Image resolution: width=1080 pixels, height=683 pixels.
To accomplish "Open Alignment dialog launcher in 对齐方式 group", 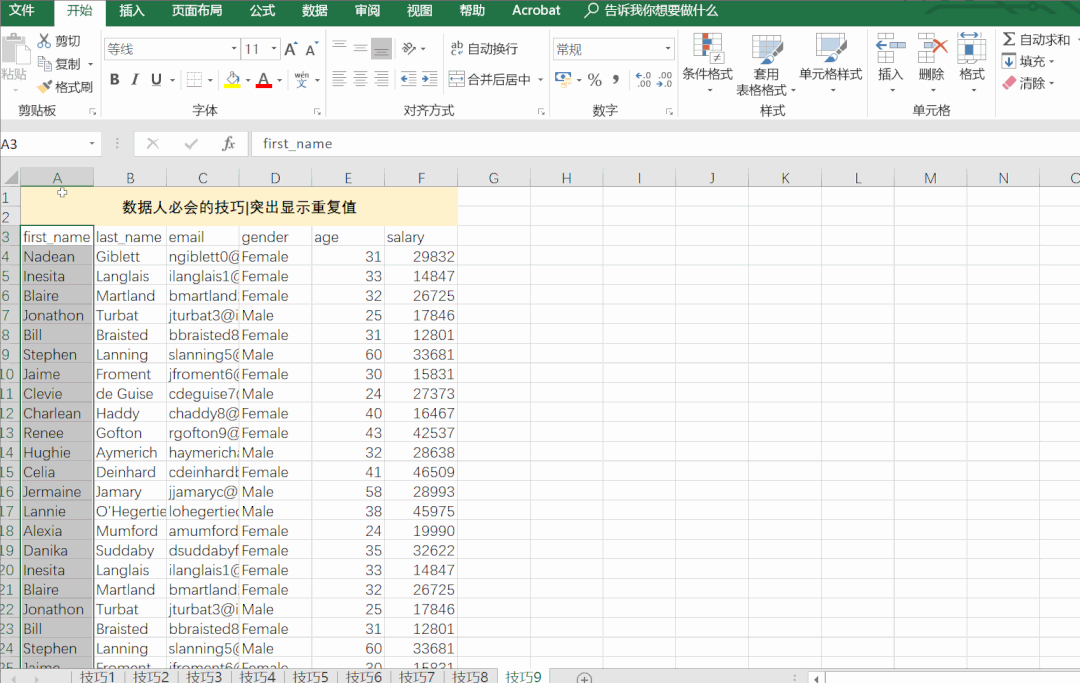I will (541, 112).
